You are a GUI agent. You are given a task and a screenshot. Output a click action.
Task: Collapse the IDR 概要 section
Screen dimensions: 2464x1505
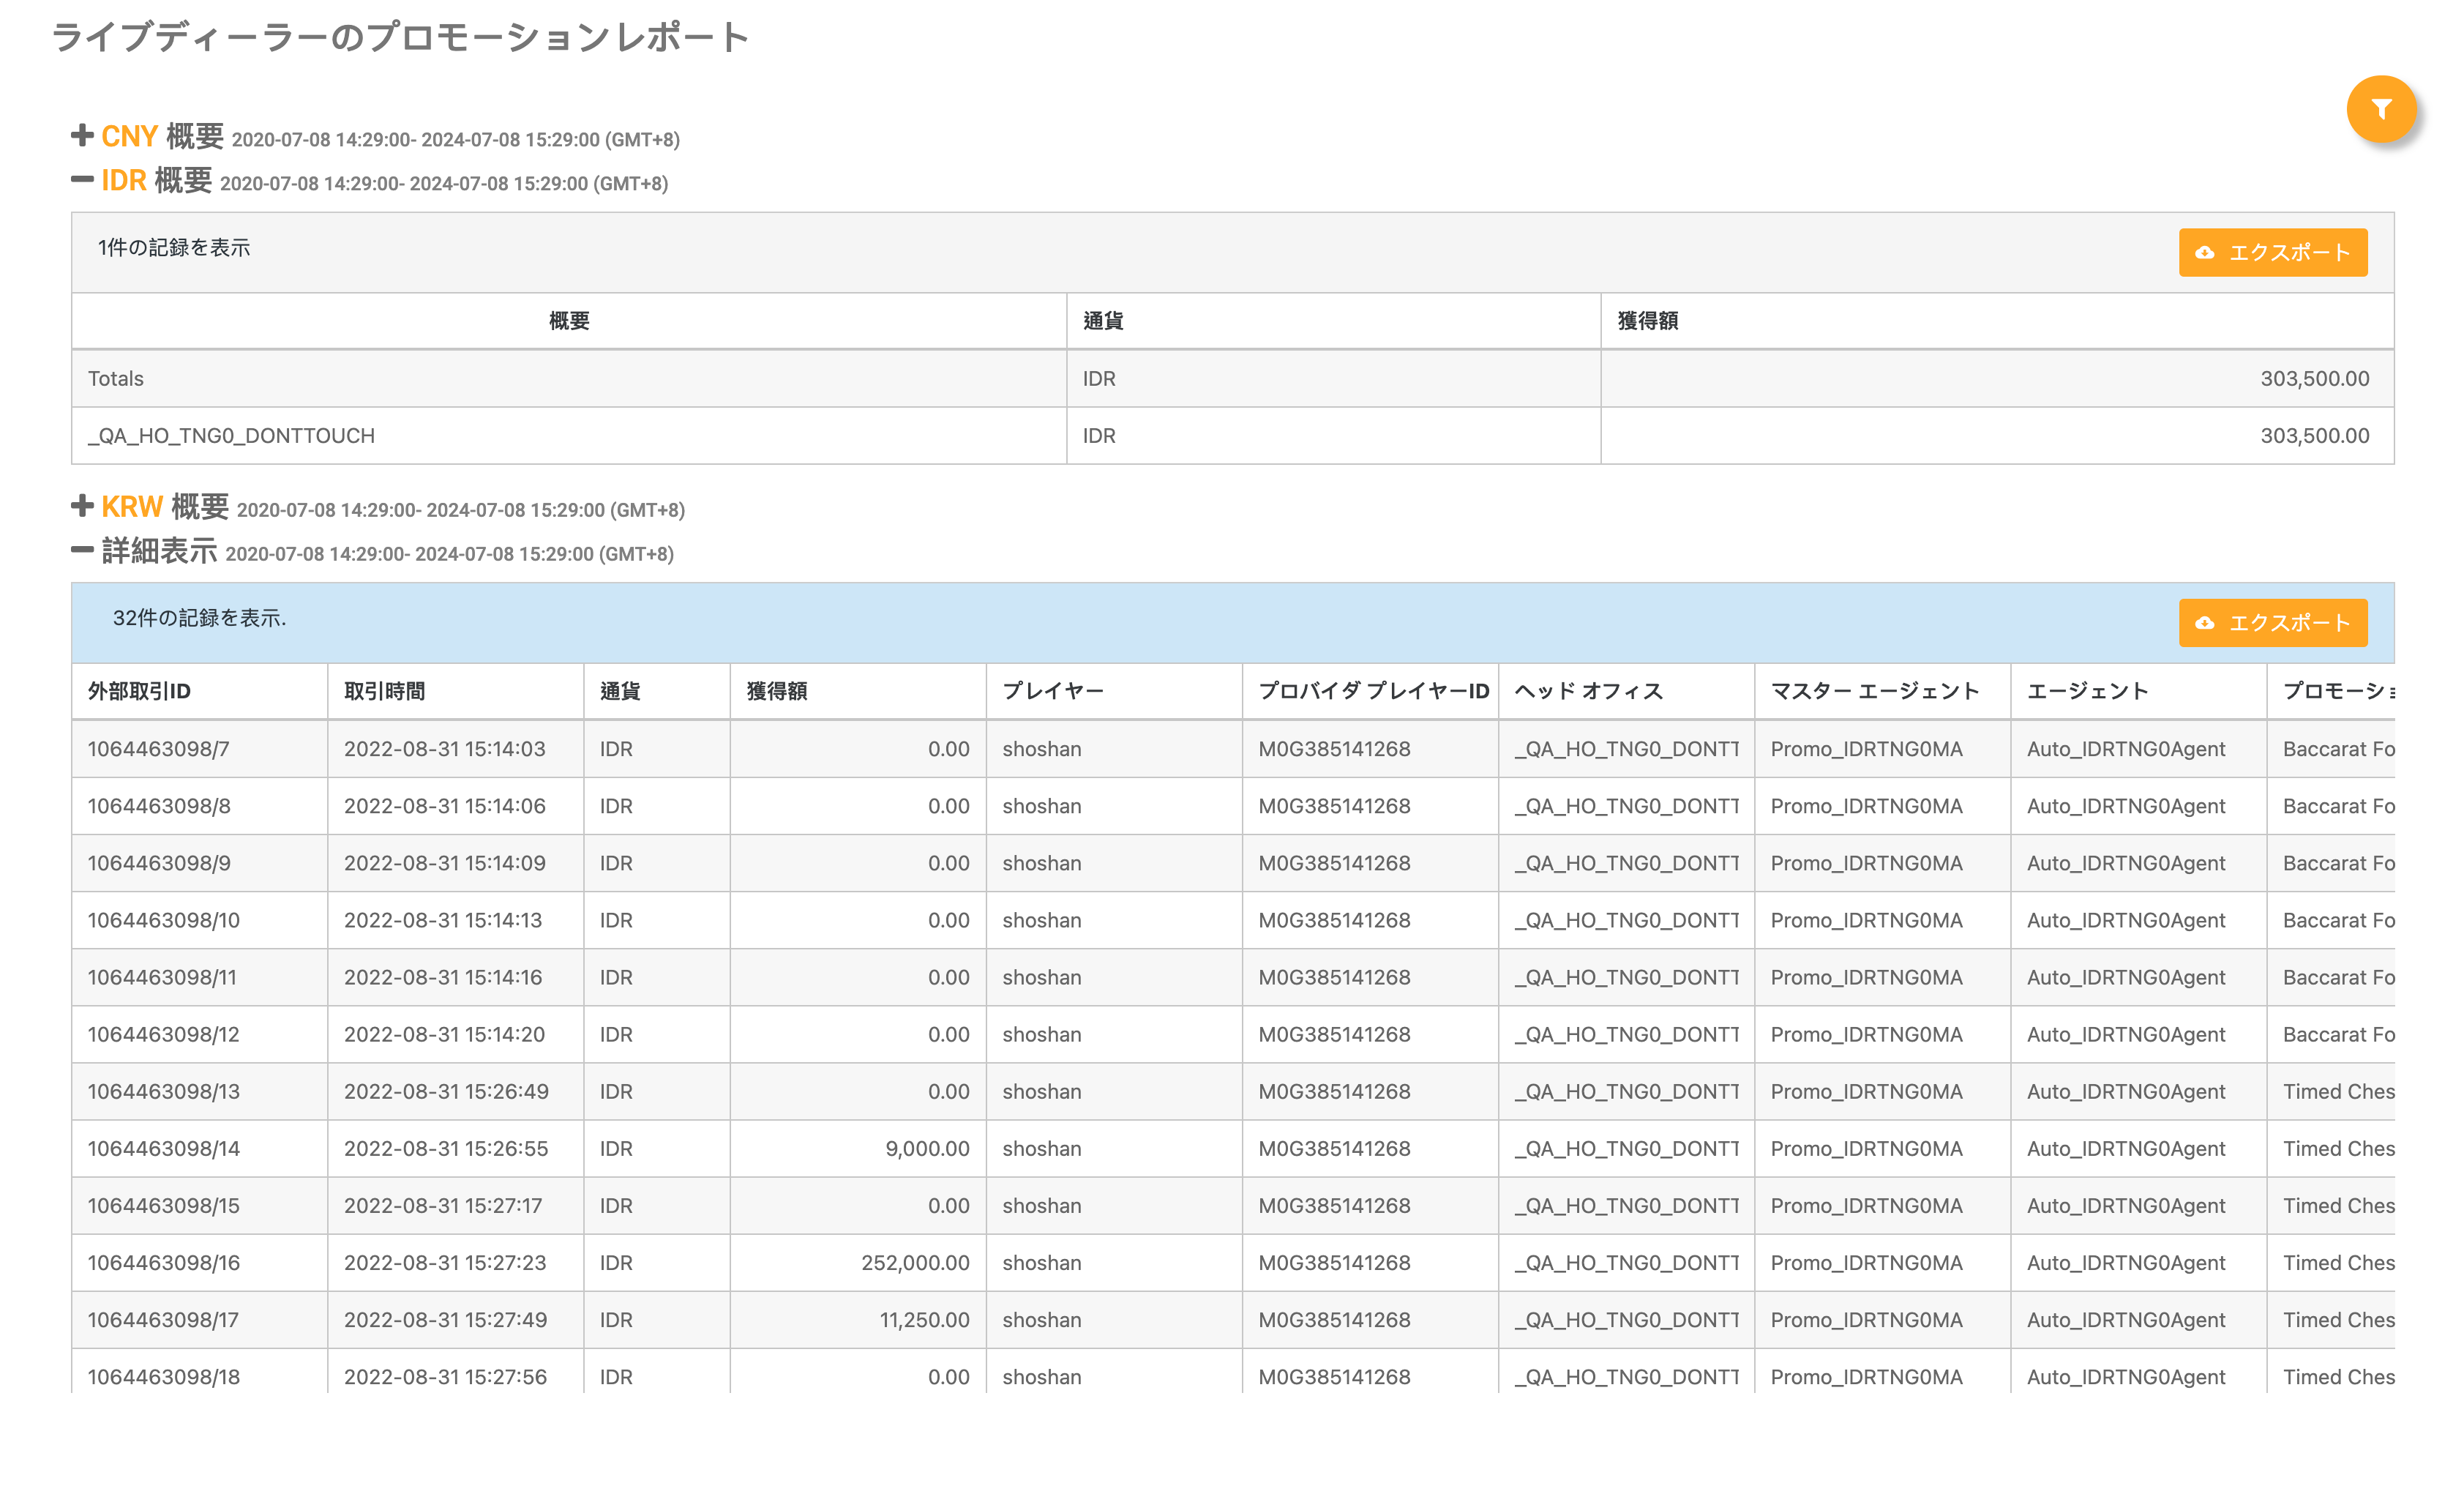point(126,181)
